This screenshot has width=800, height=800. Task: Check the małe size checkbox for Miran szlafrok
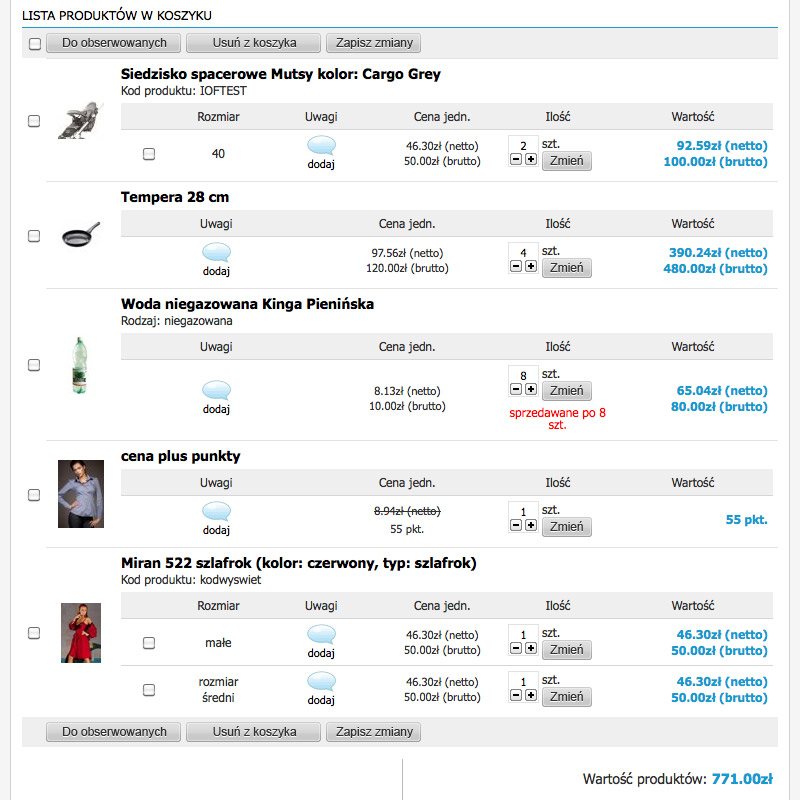148,642
